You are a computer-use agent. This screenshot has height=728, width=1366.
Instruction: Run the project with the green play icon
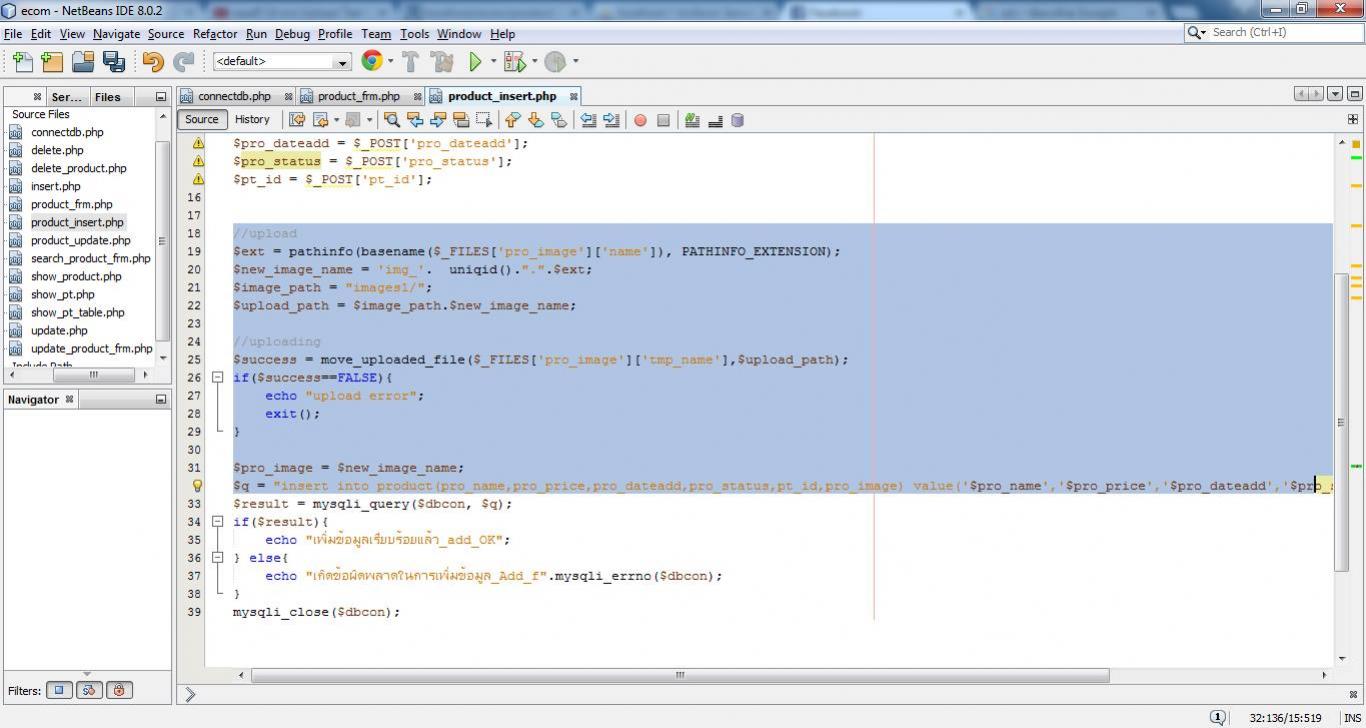476,62
